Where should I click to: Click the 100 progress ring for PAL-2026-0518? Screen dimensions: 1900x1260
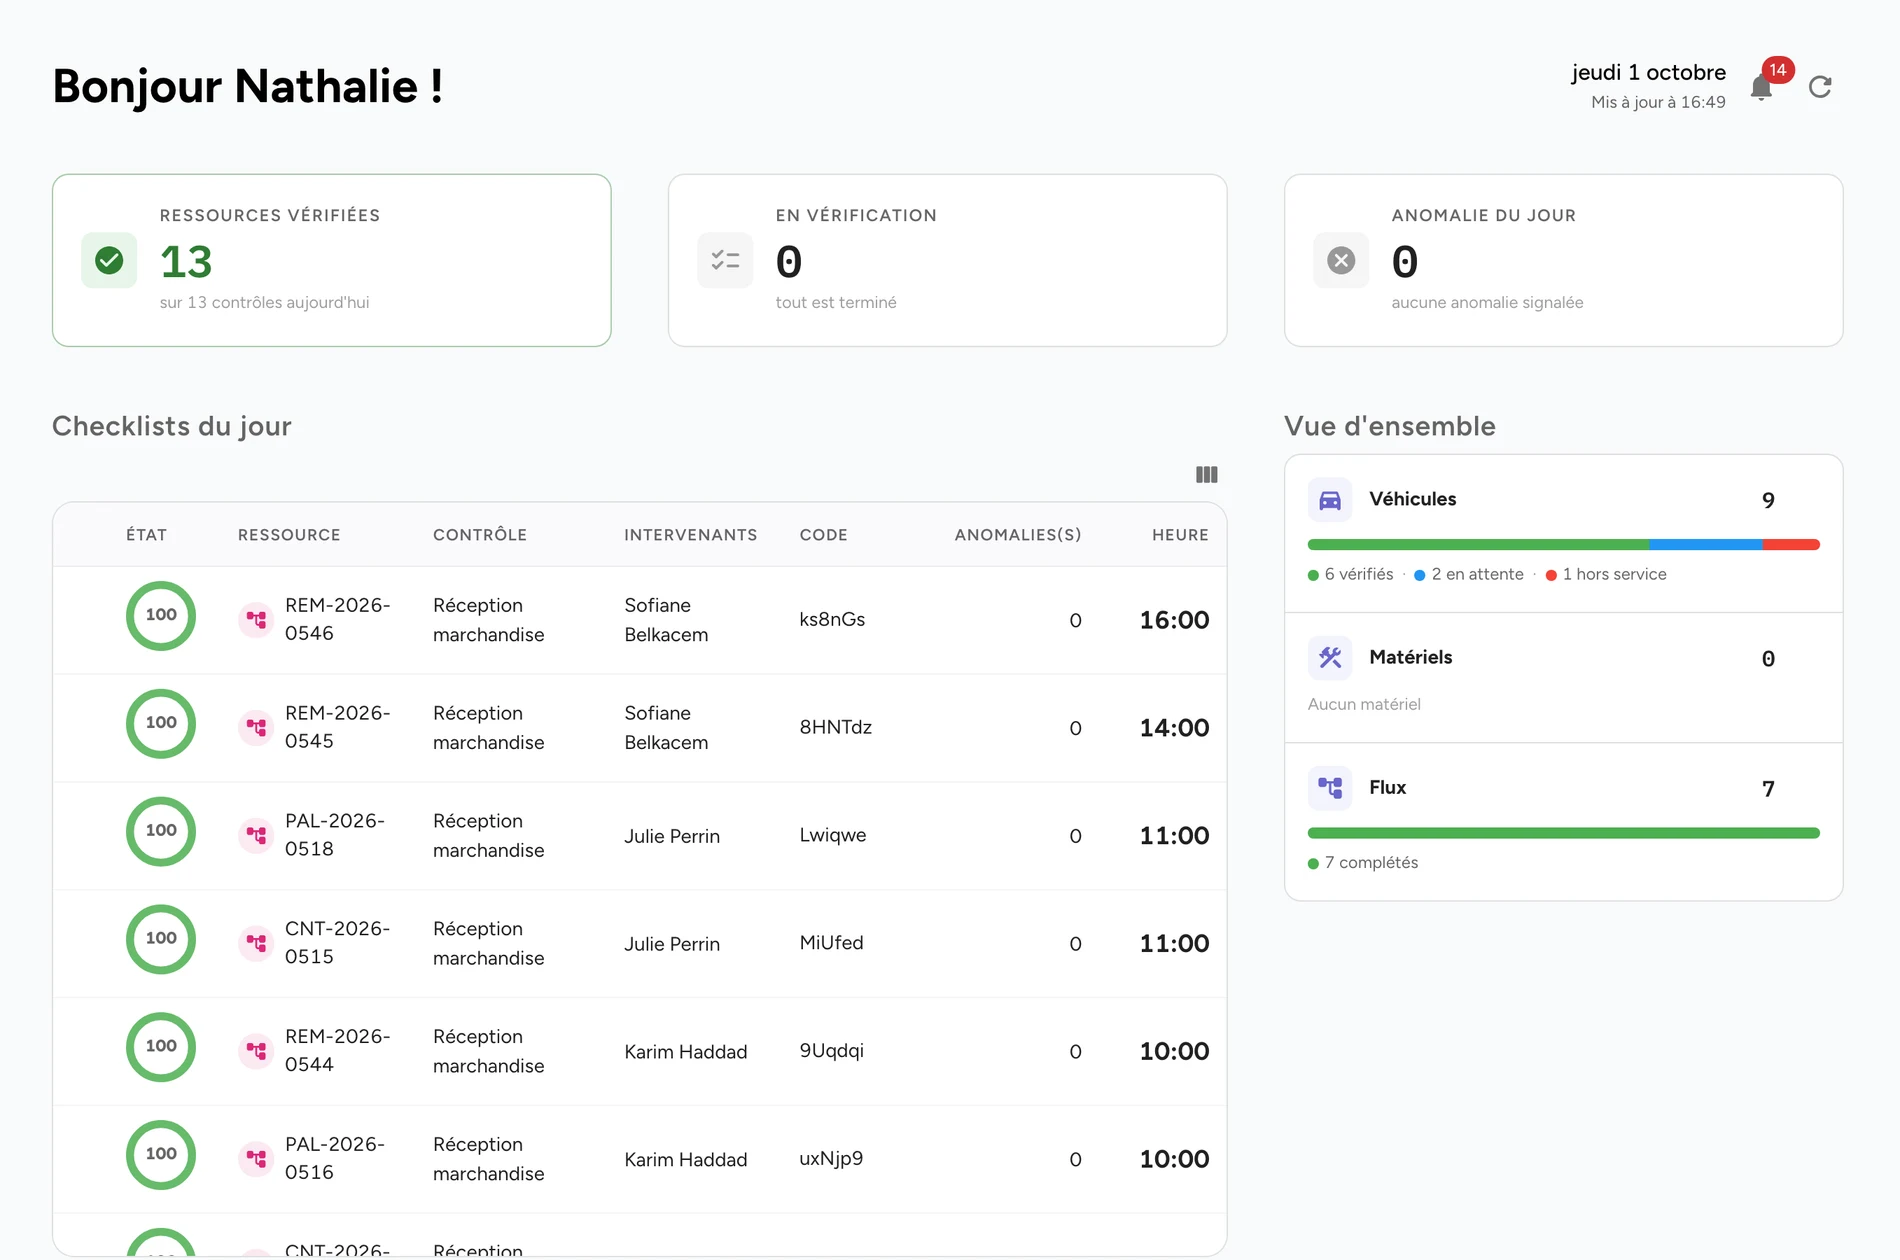pyautogui.click(x=161, y=832)
